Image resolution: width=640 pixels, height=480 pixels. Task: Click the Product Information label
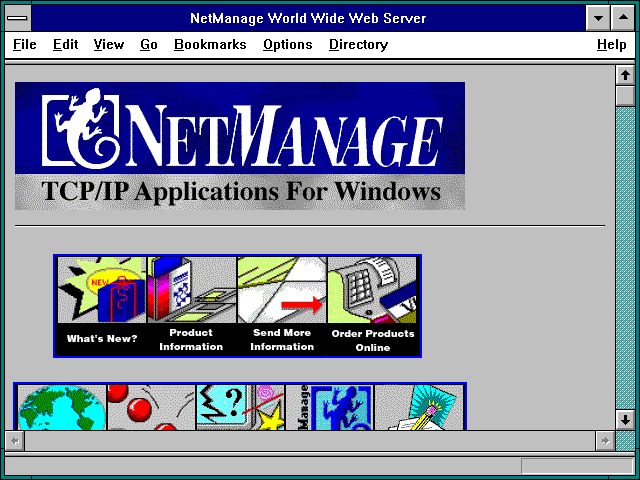point(191,340)
